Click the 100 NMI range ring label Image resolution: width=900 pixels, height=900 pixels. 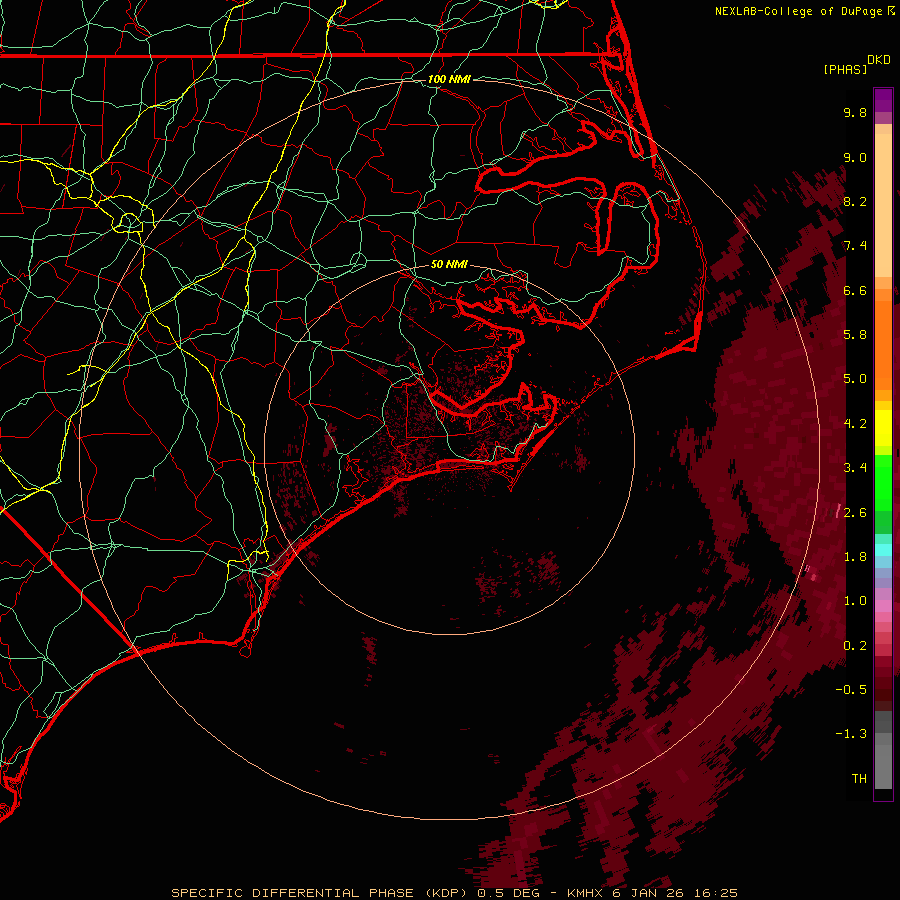click(x=449, y=79)
